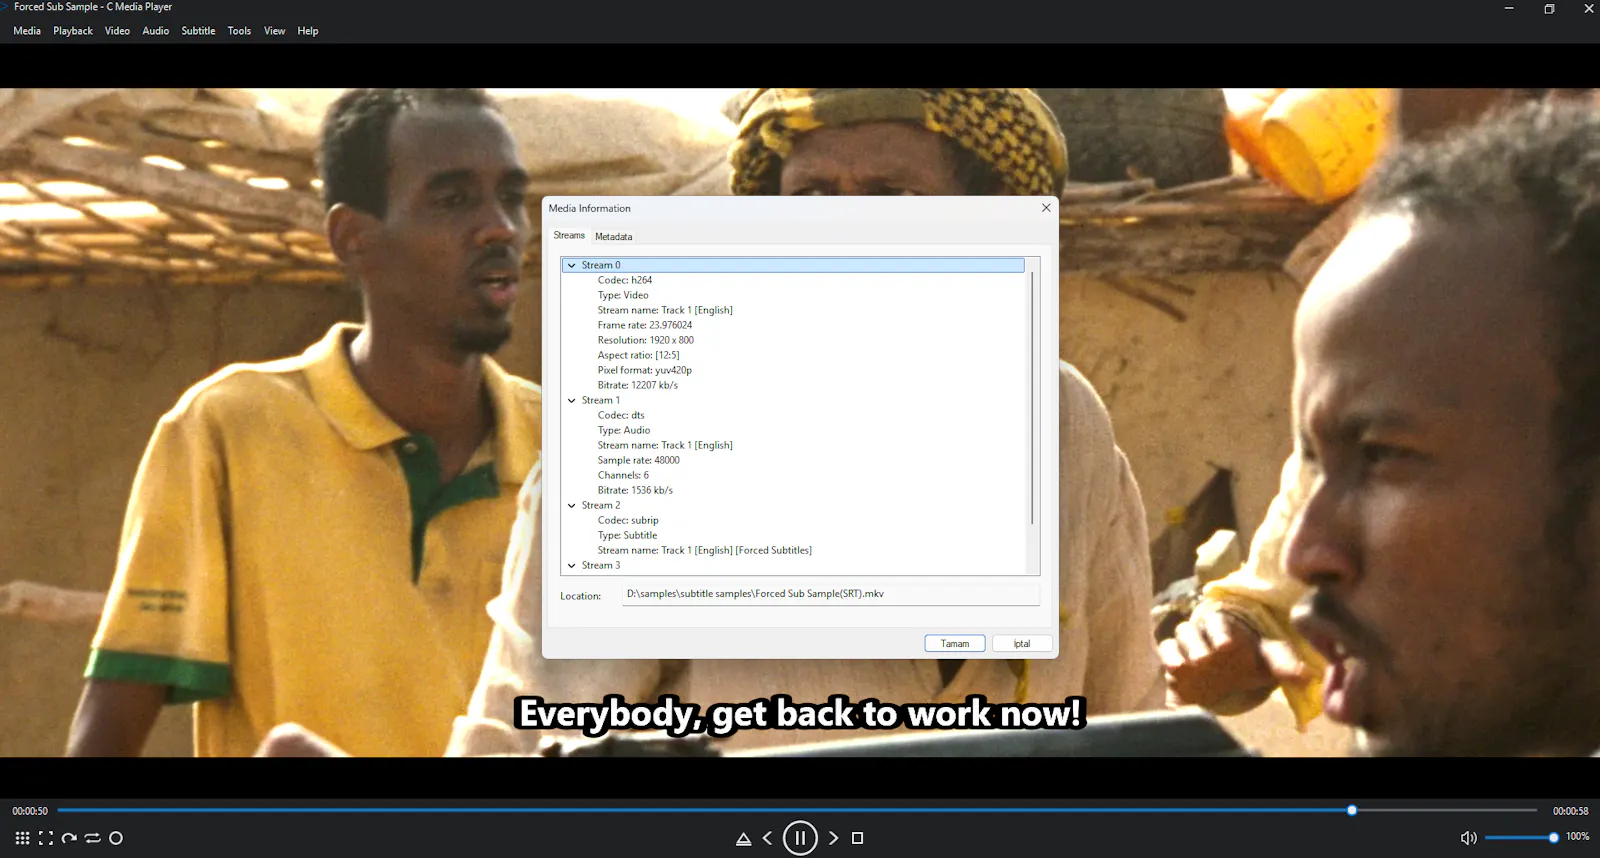Screen dimensions: 1600x858
Task: Collapse the Stream 1 node
Action: click(x=572, y=400)
